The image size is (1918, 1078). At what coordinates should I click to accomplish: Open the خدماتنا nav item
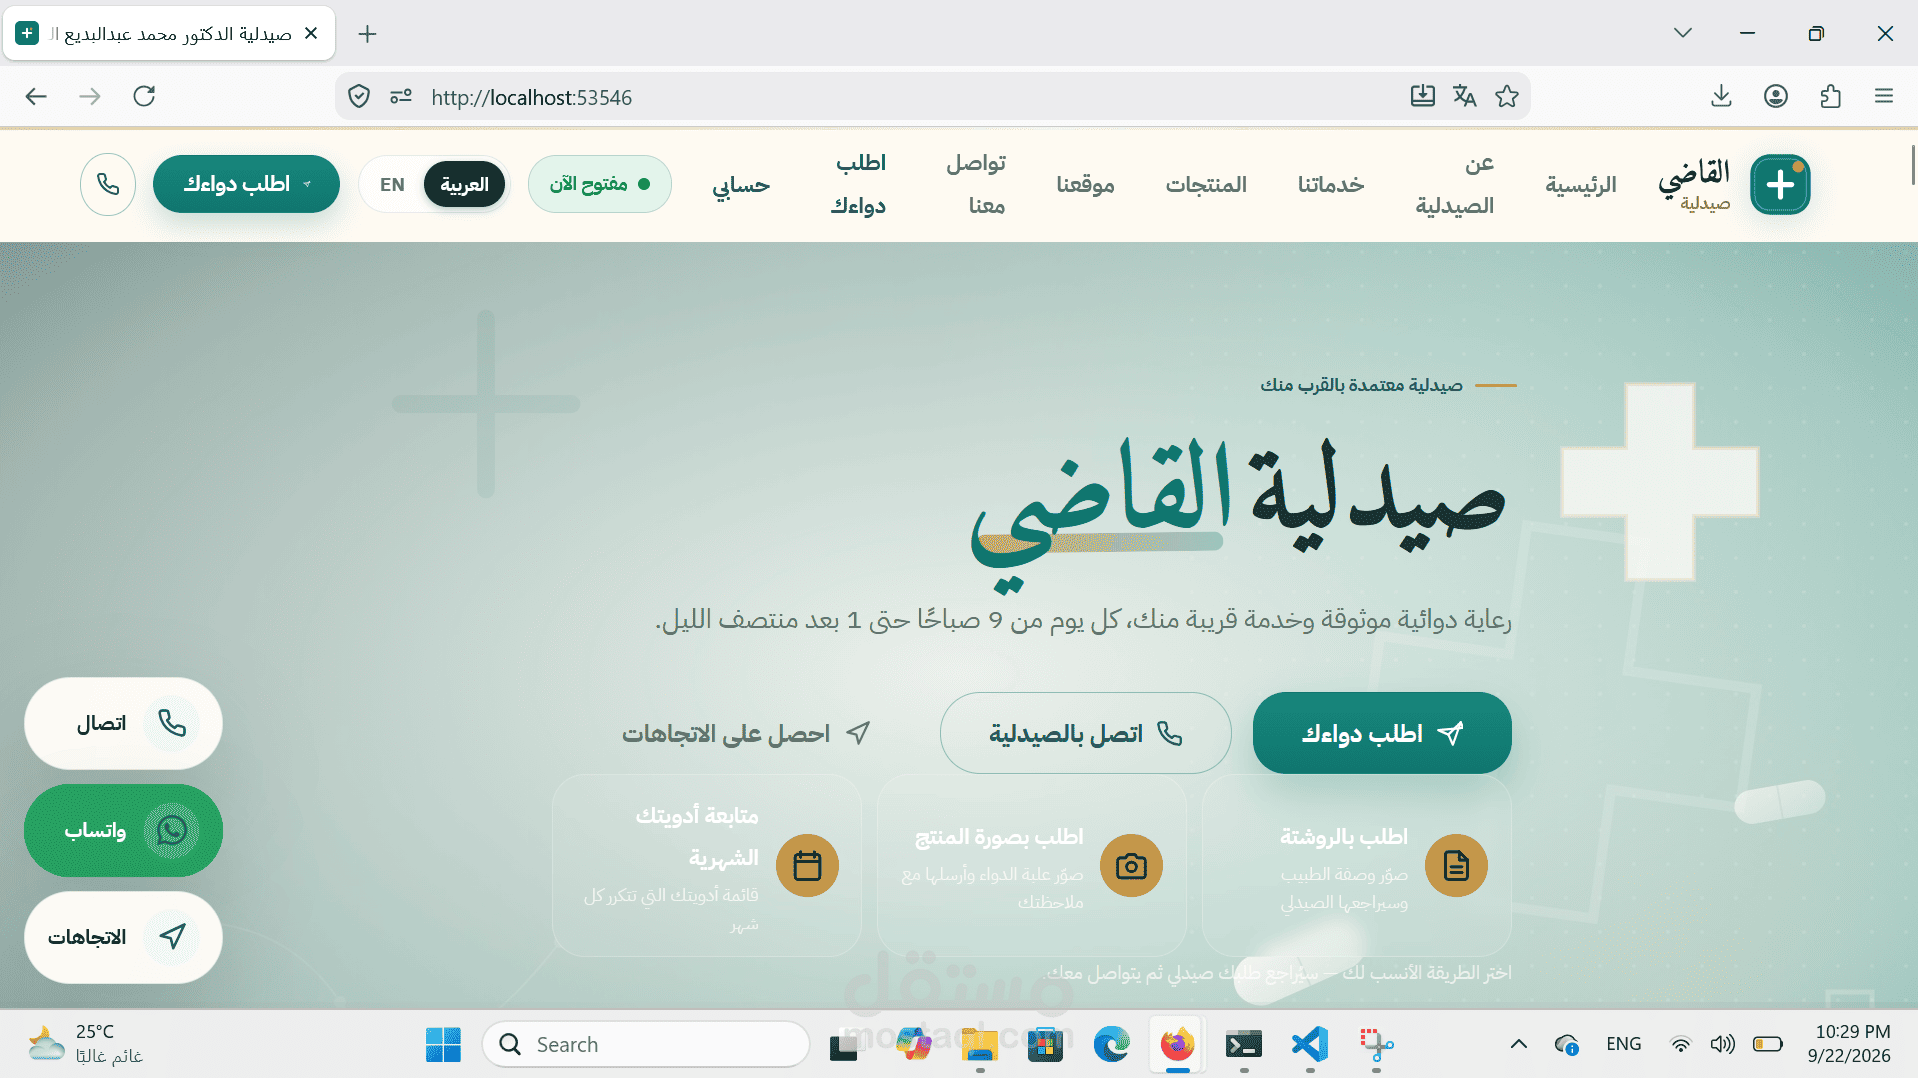coord(1331,184)
